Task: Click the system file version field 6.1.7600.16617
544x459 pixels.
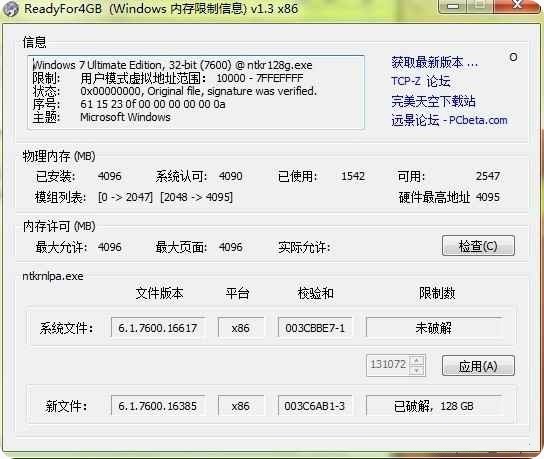Action: [x=159, y=328]
